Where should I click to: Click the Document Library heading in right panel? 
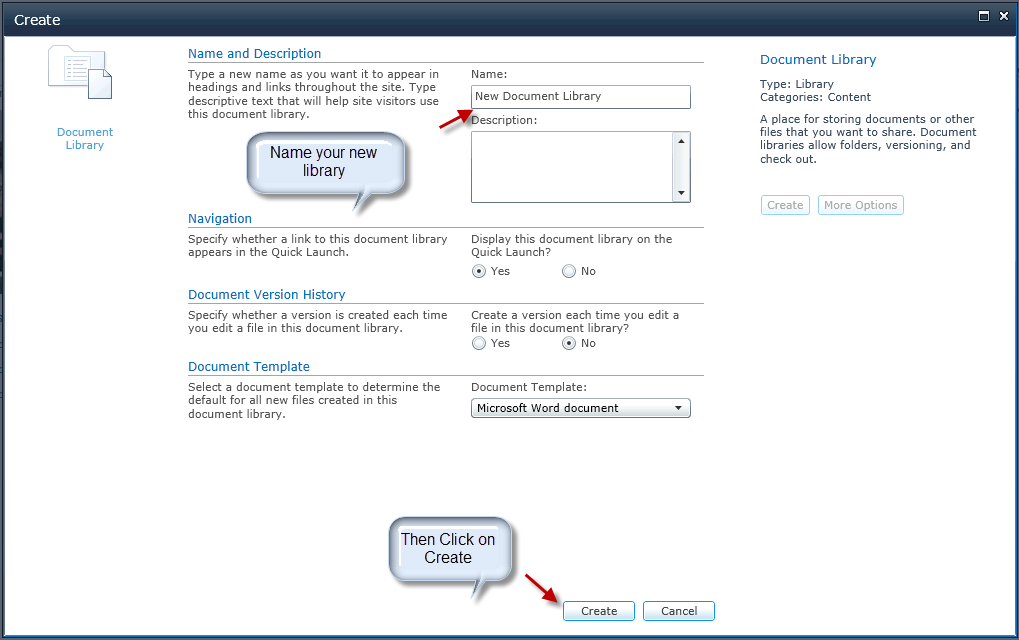[817, 60]
